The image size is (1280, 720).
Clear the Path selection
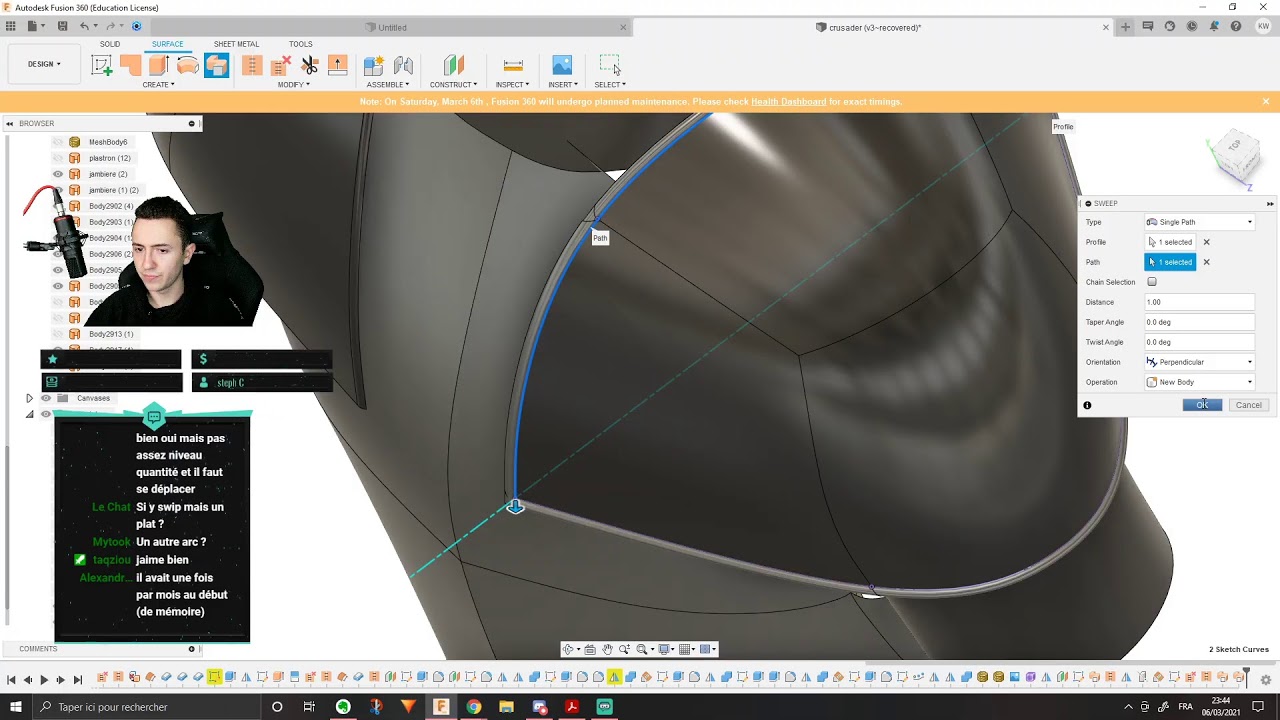pyautogui.click(x=1206, y=262)
